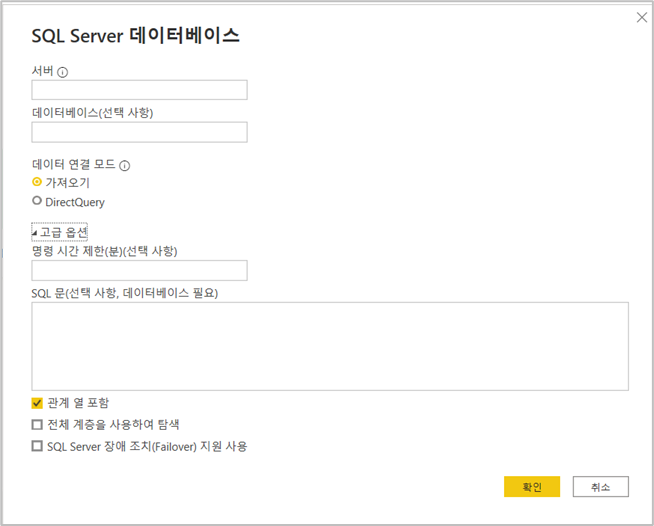
Task: Click the 데이터베이스(선택 사항) label
Action: point(93,113)
